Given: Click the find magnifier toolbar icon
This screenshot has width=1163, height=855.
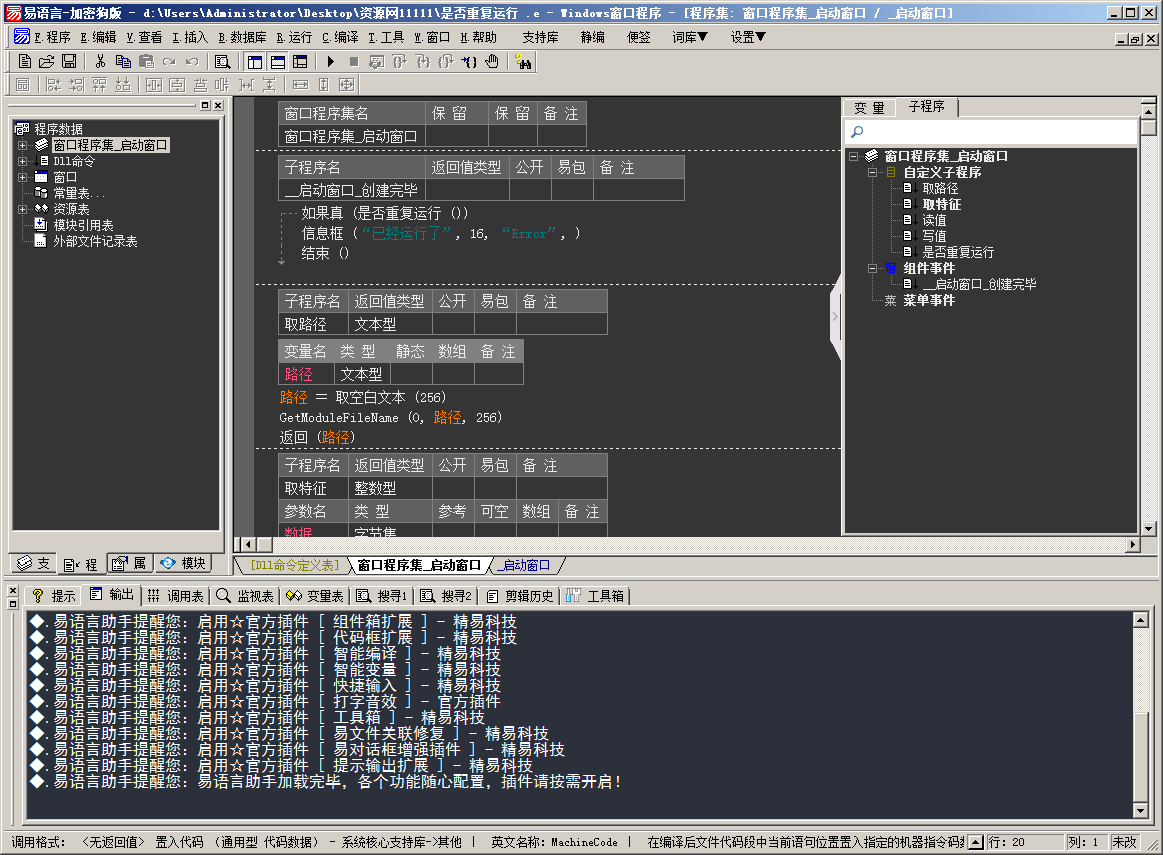Looking at the screenshot, I should tap(222, 62).
